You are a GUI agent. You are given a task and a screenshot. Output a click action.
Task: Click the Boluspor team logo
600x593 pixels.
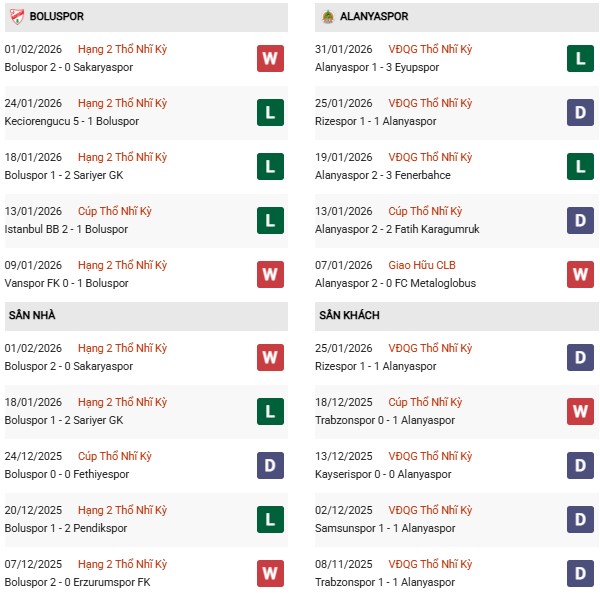(16, 16)
